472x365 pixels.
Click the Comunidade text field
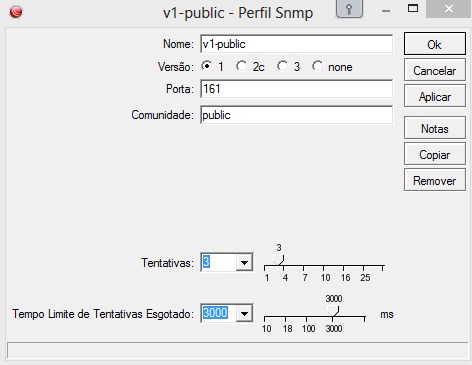pos(296,115)
